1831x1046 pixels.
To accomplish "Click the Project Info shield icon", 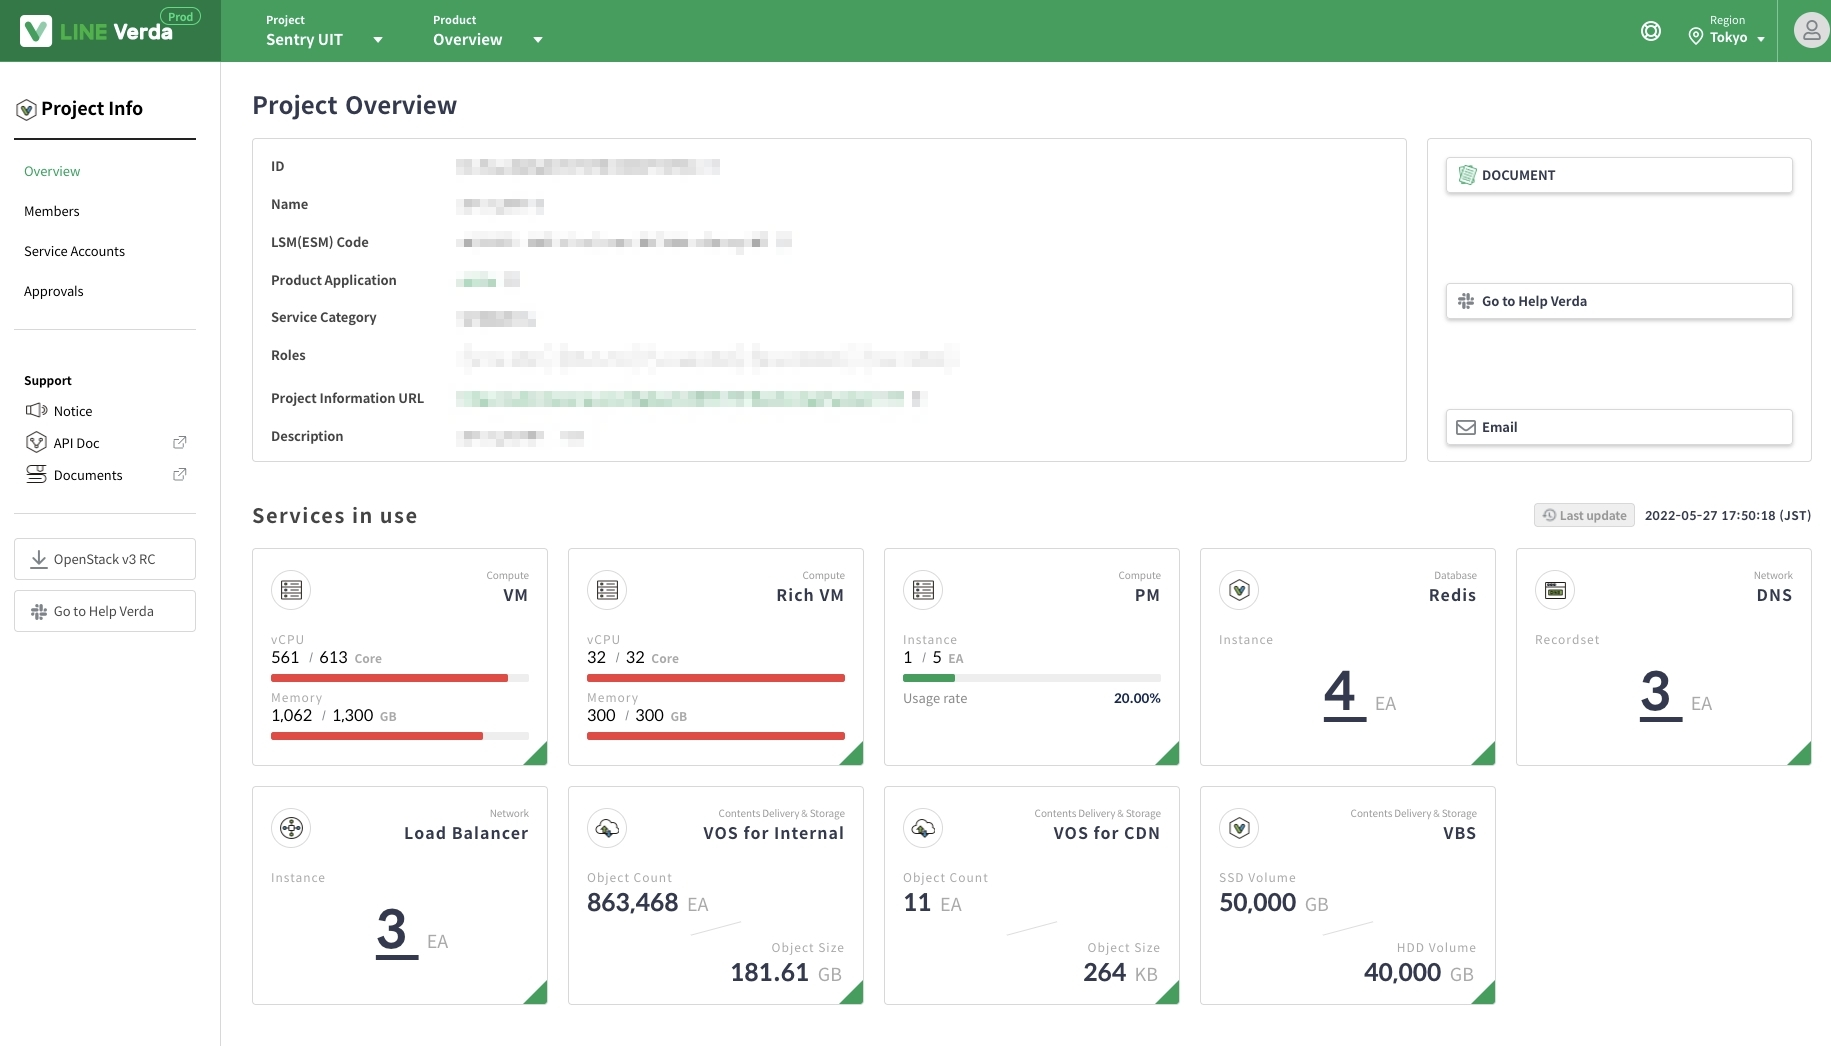I will (x=27, y=109).
